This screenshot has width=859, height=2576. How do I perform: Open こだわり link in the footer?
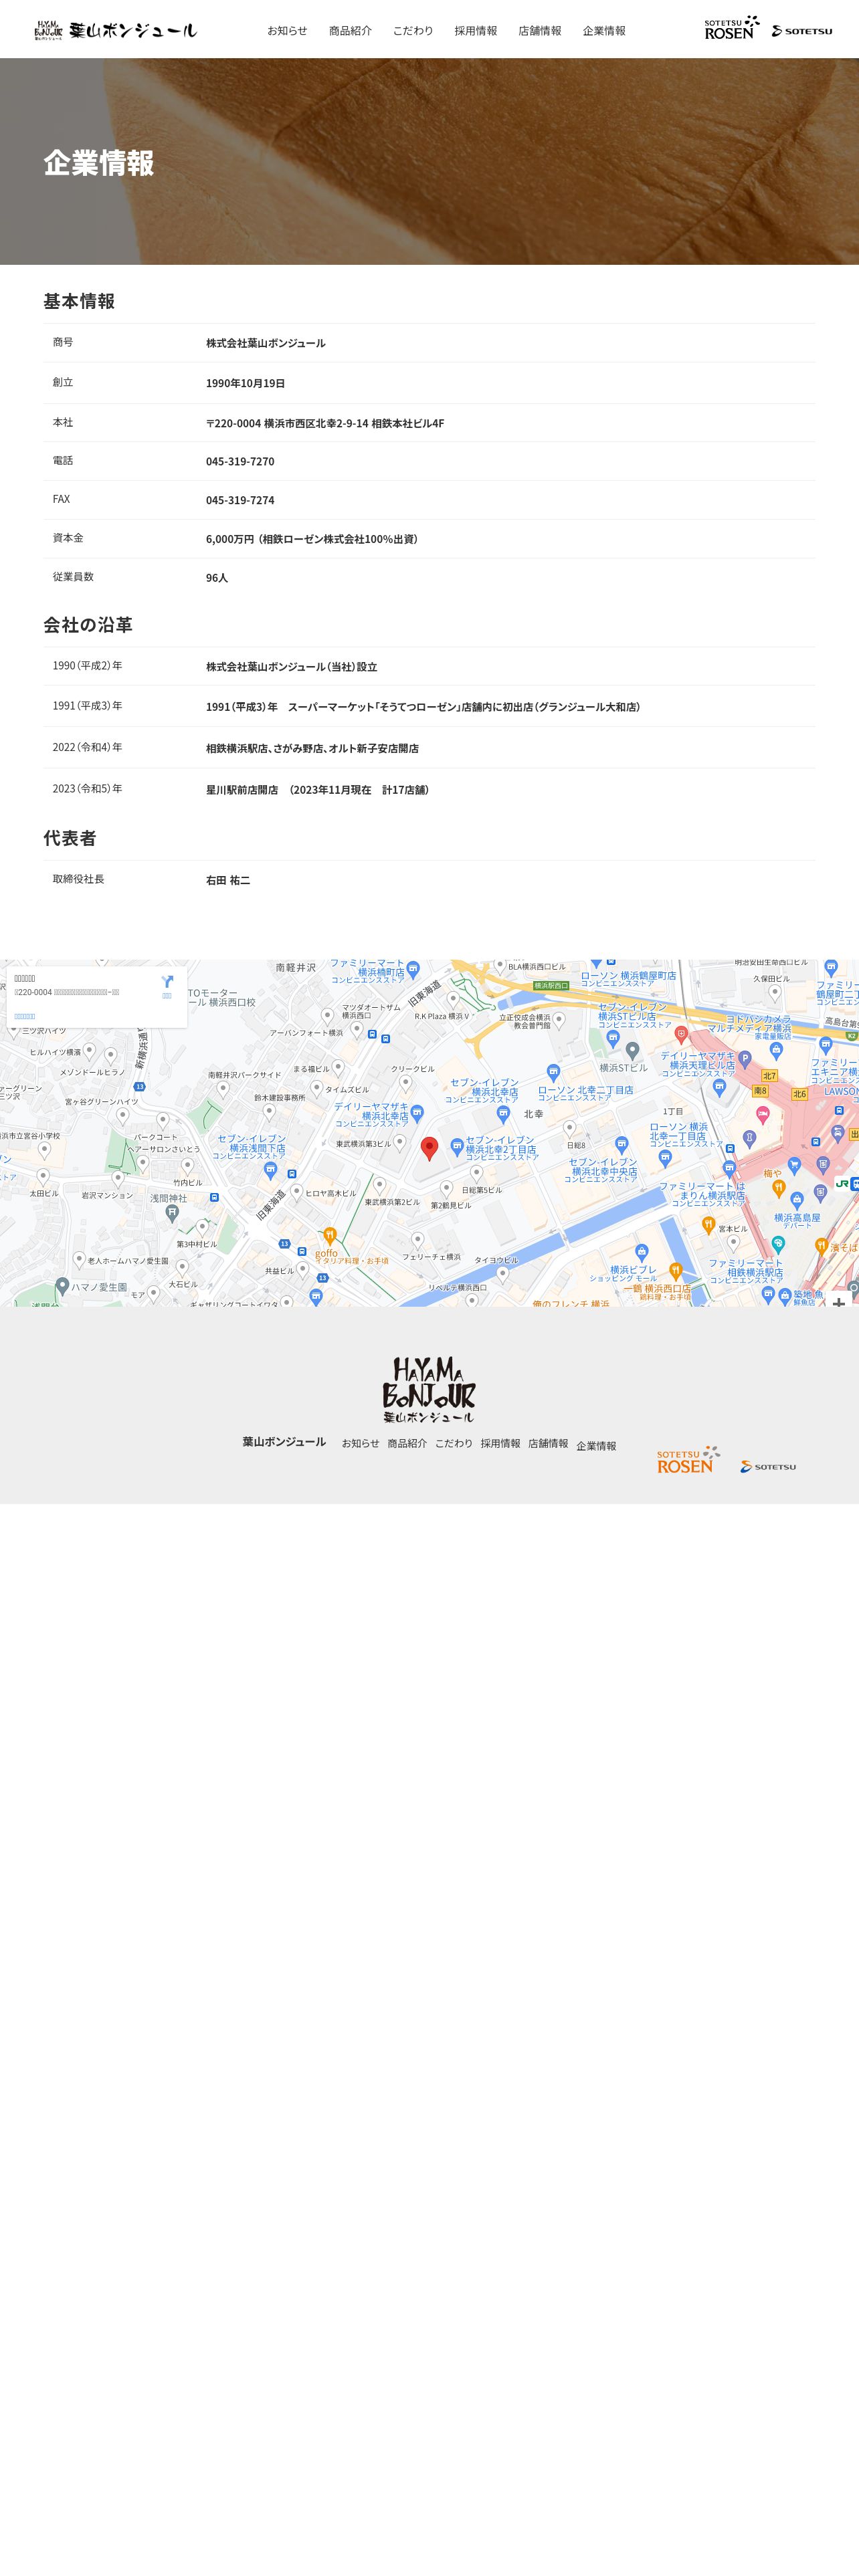point(454,1443)
